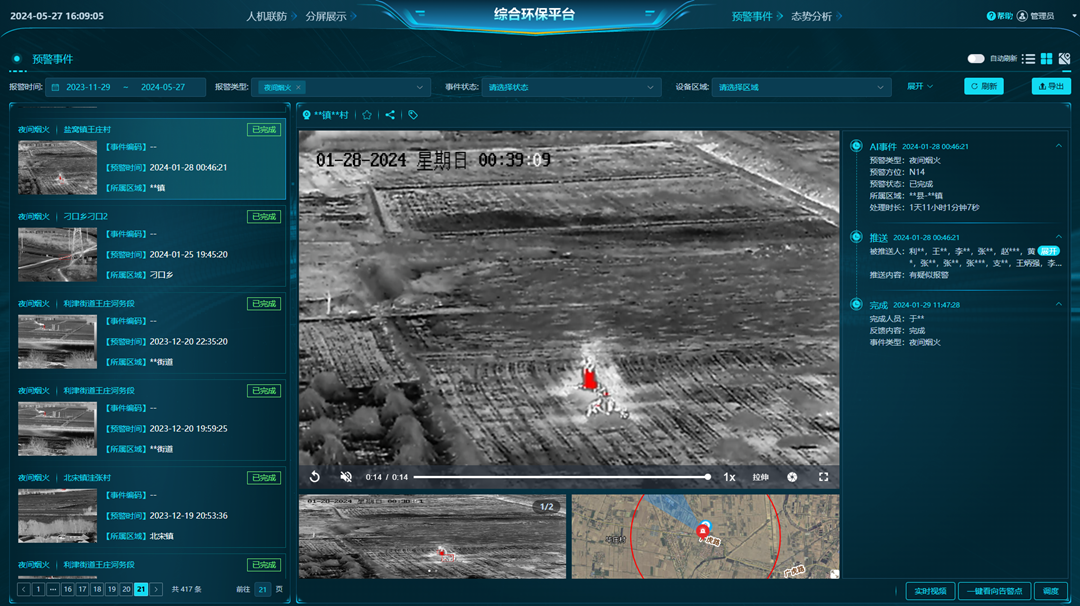The width and height of the screenshot is (1080, 606).
Task: Share the event using the share icon
Action: [x=390, y=115]
